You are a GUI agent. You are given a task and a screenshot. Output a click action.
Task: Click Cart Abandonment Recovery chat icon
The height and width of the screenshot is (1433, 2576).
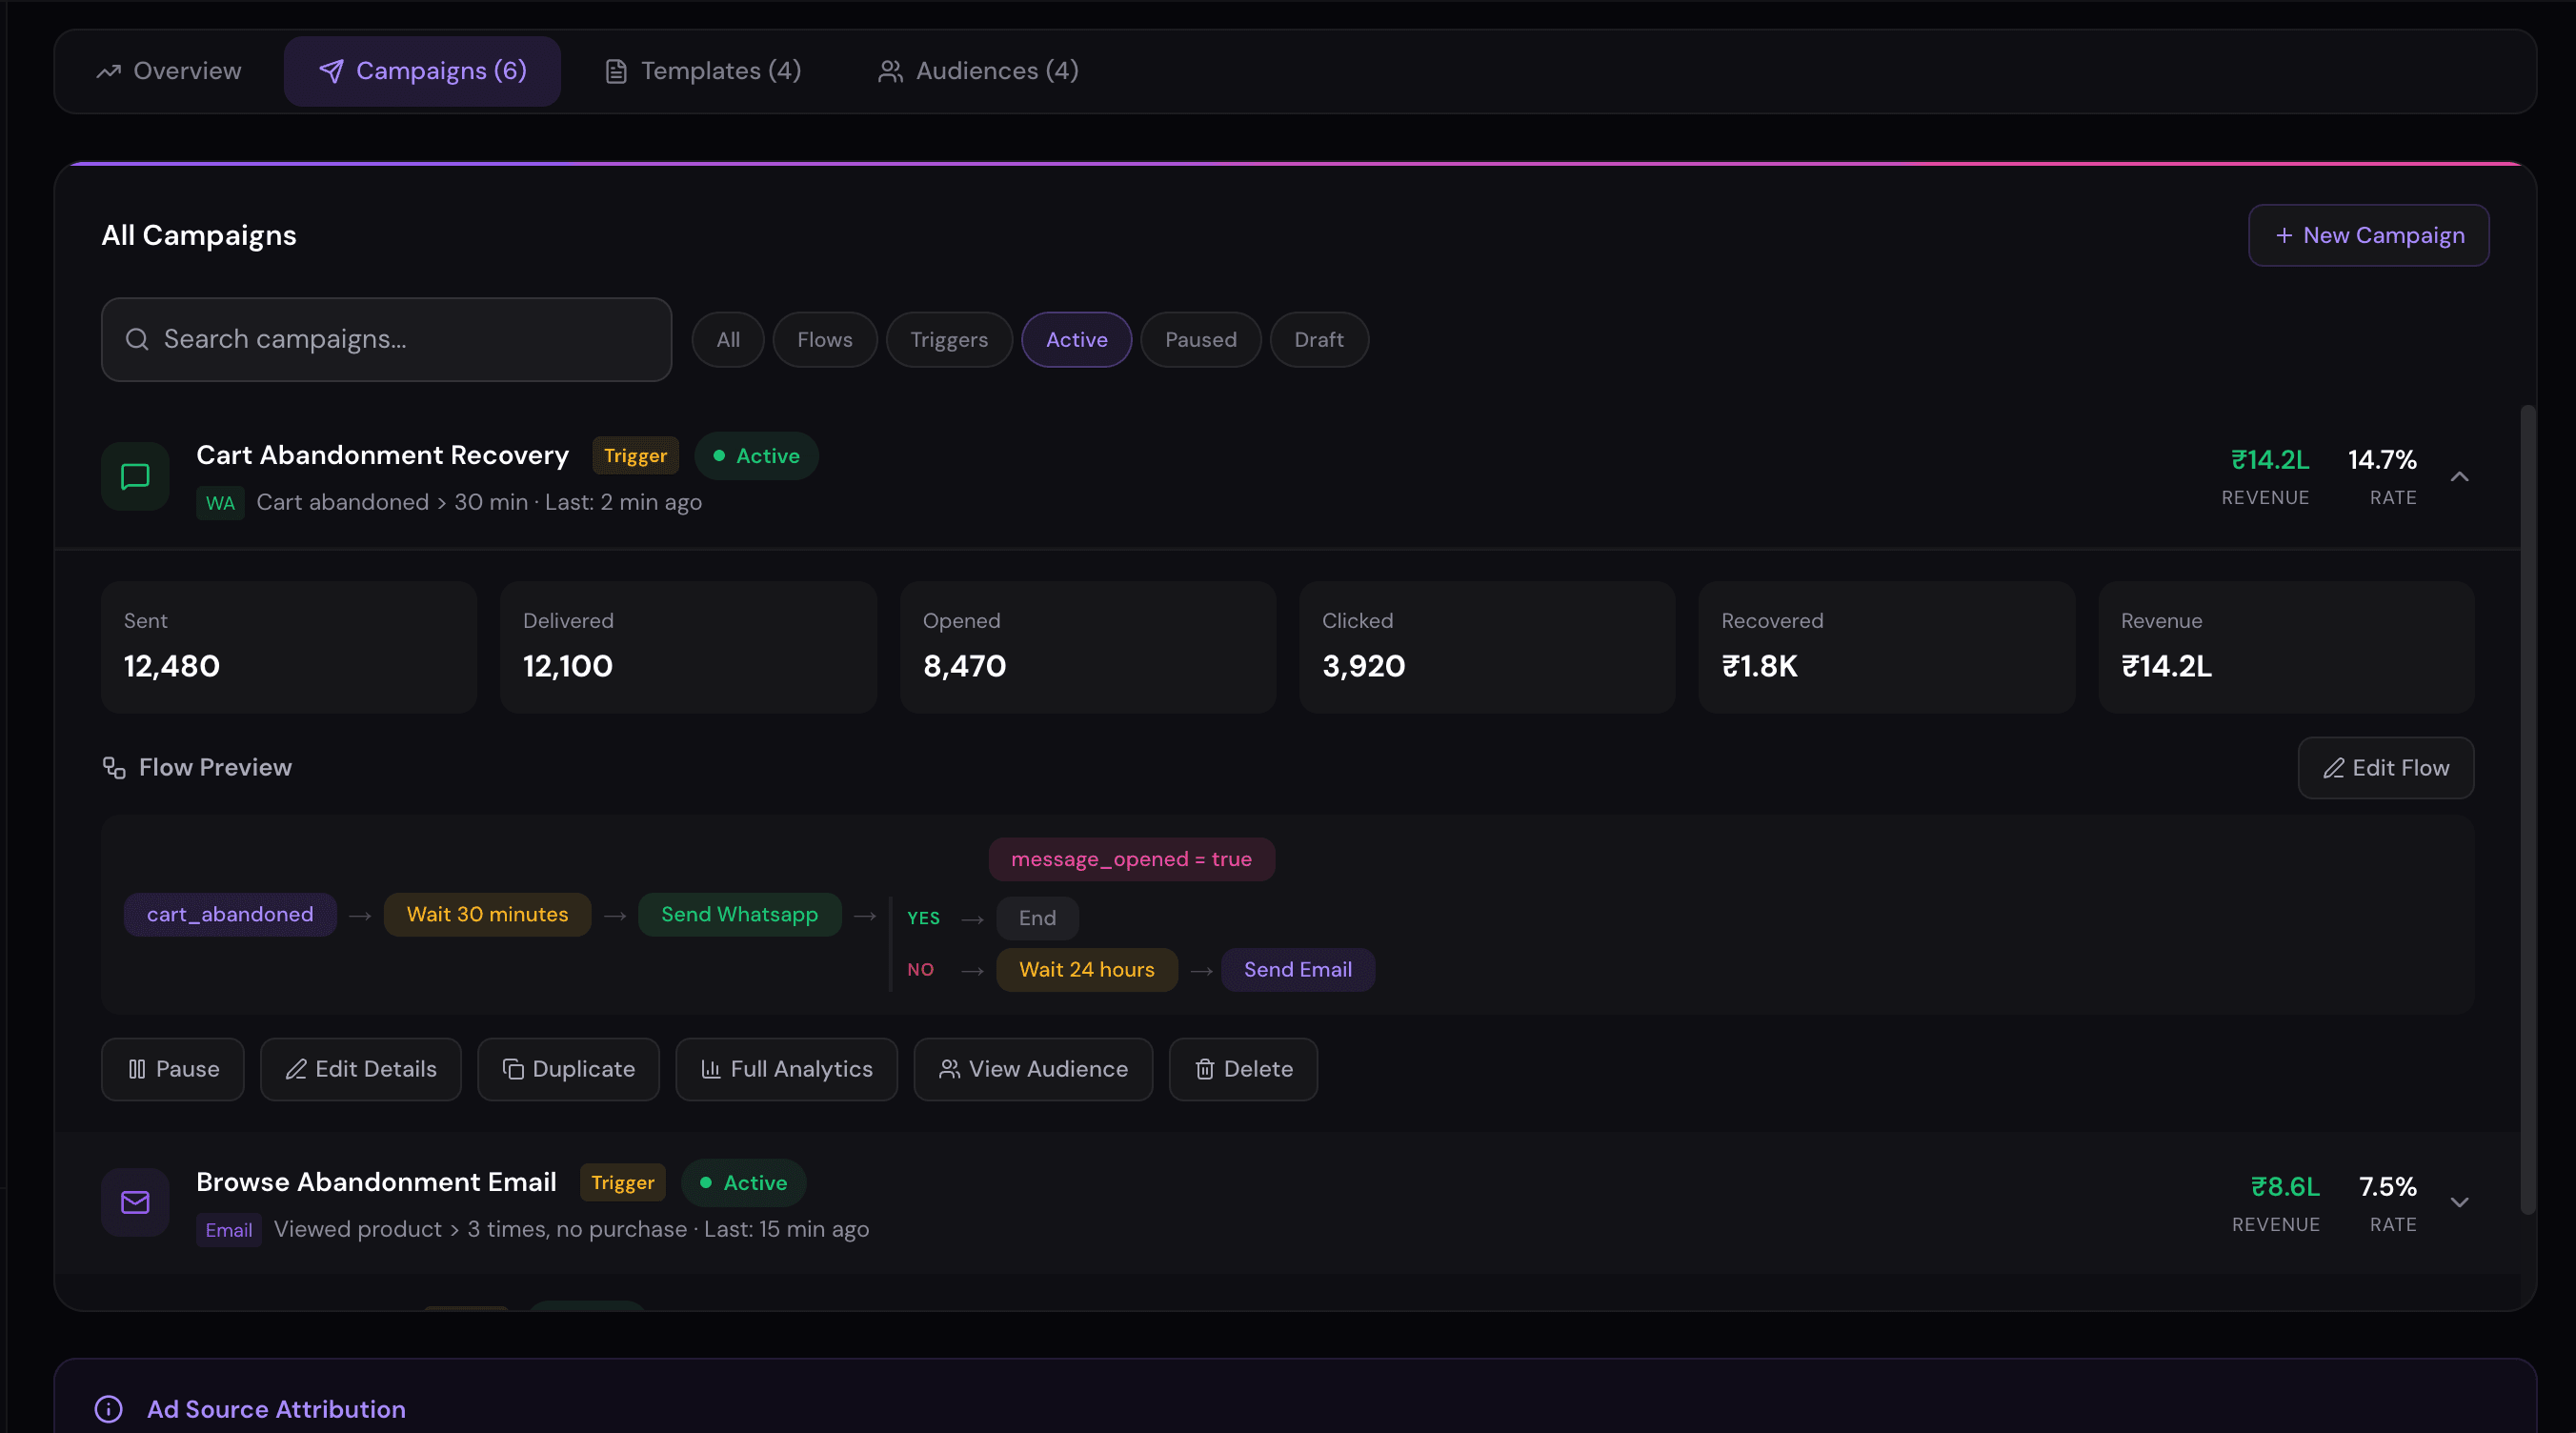click(x=135, y=477)
